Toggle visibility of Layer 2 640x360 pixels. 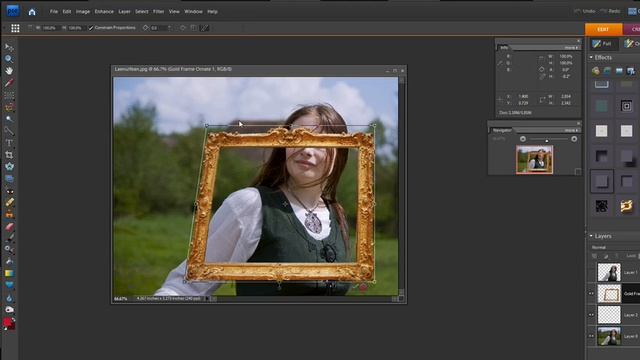591,315
